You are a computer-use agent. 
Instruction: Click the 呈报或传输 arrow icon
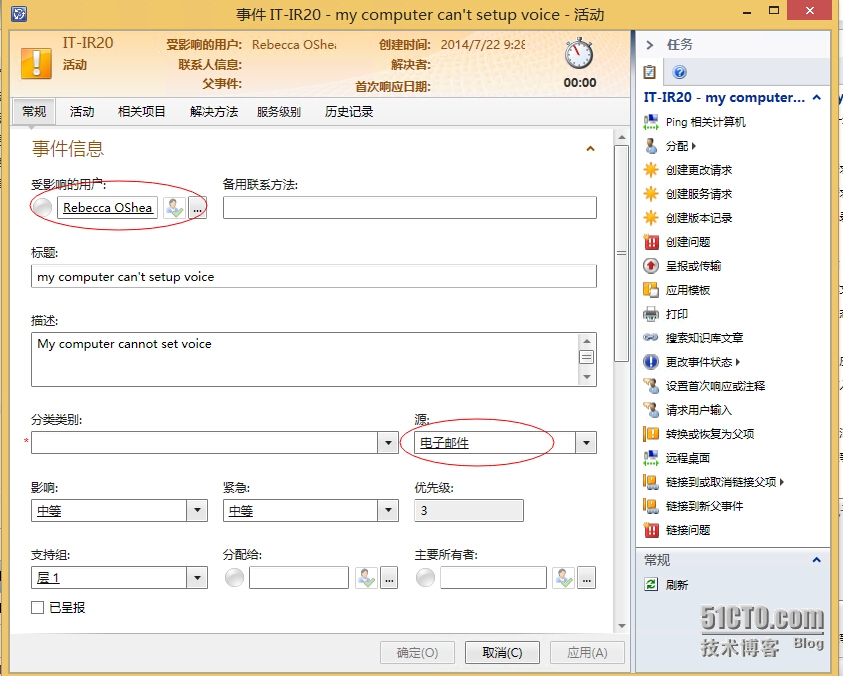pyautogui.click(x=651, y=266)
